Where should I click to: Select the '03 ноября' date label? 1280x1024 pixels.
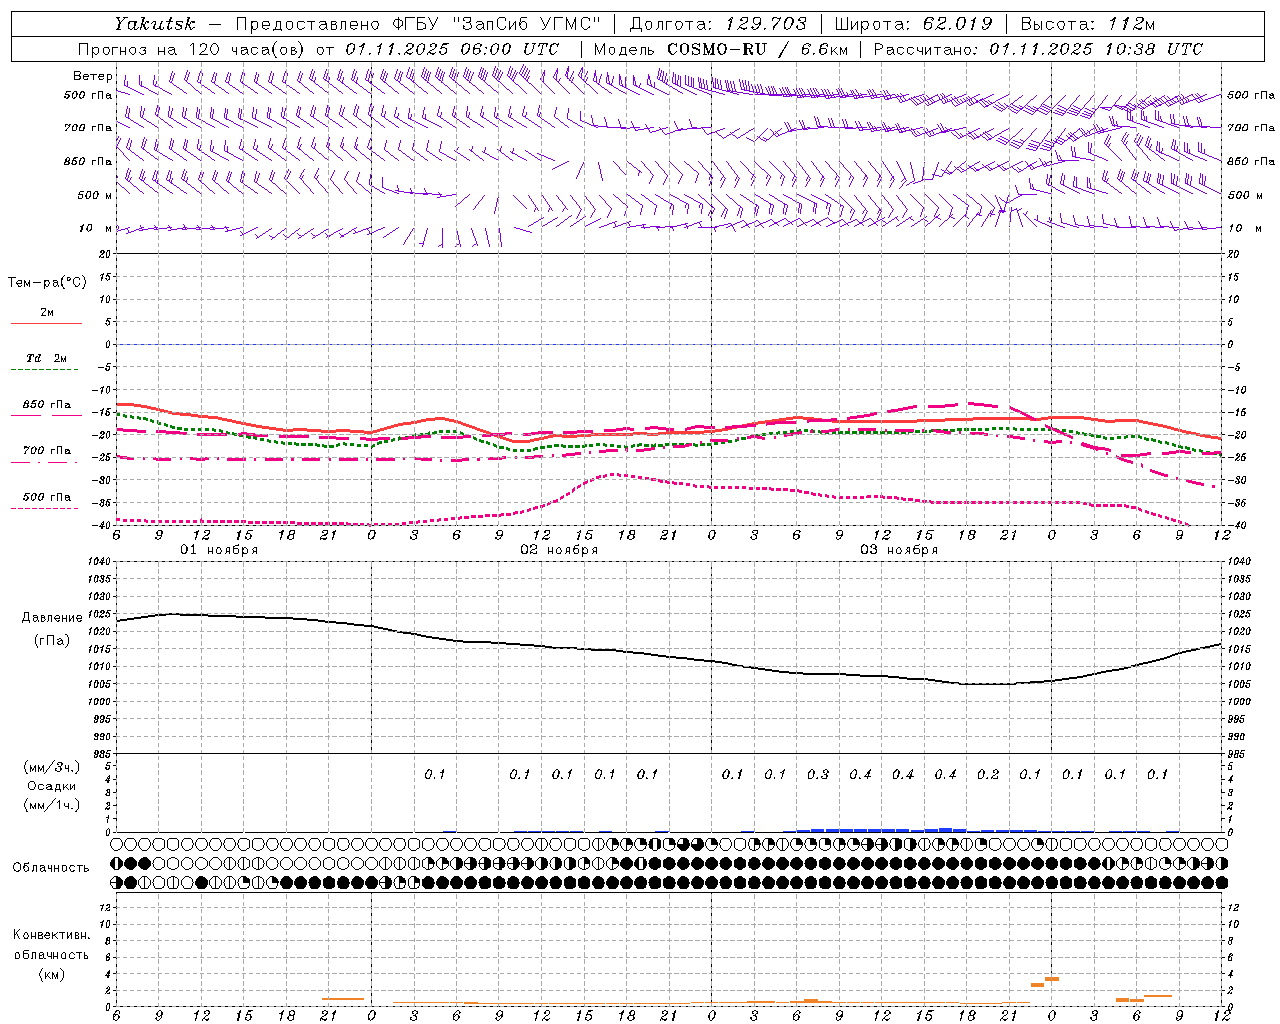(899, 550)
